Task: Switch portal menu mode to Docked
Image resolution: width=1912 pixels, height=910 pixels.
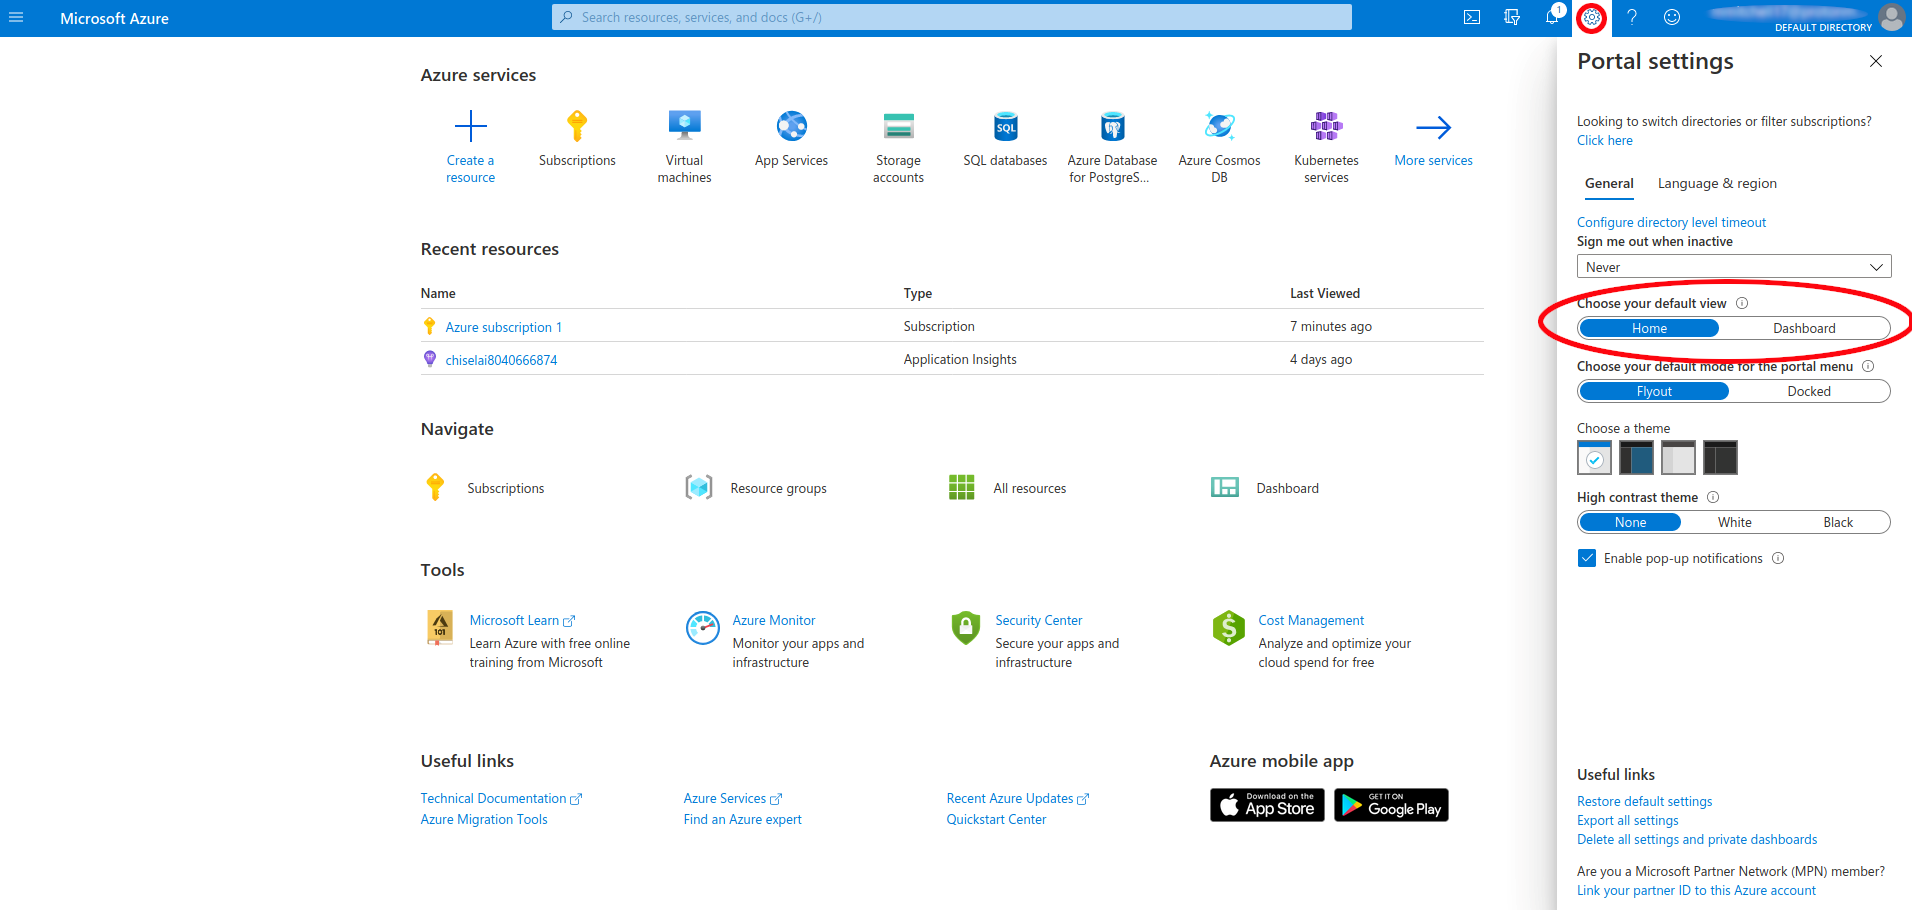Action: tap(1808, 391)
